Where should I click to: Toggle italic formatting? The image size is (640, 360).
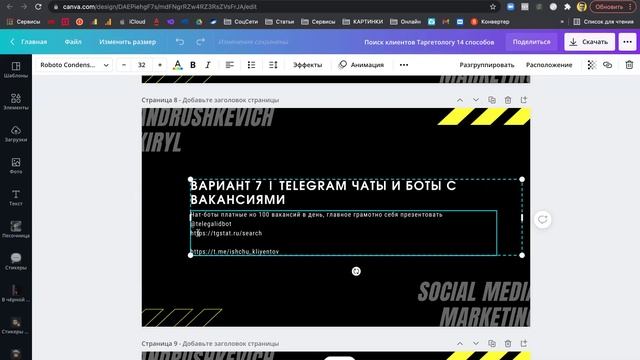point(208,65)
